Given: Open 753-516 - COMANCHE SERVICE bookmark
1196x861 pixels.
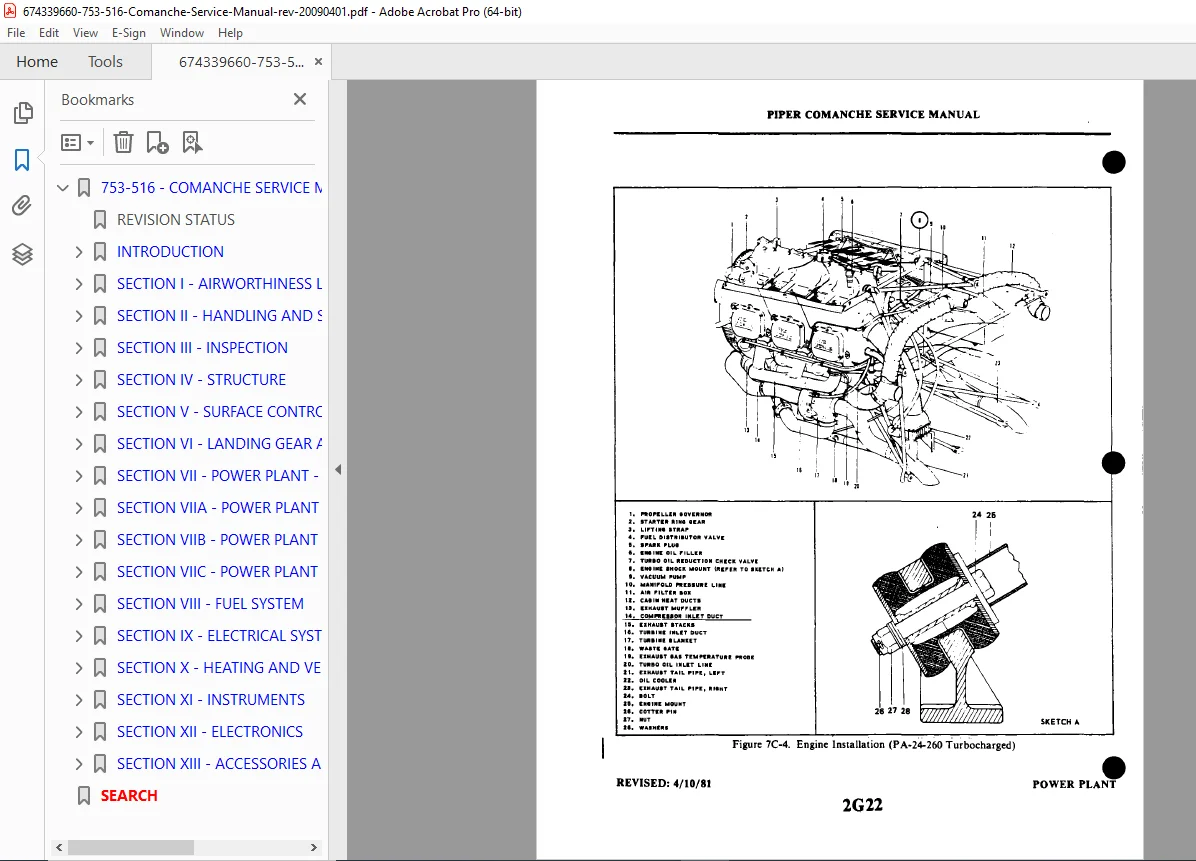Looking at the screenshot, I should click(211, 188).
